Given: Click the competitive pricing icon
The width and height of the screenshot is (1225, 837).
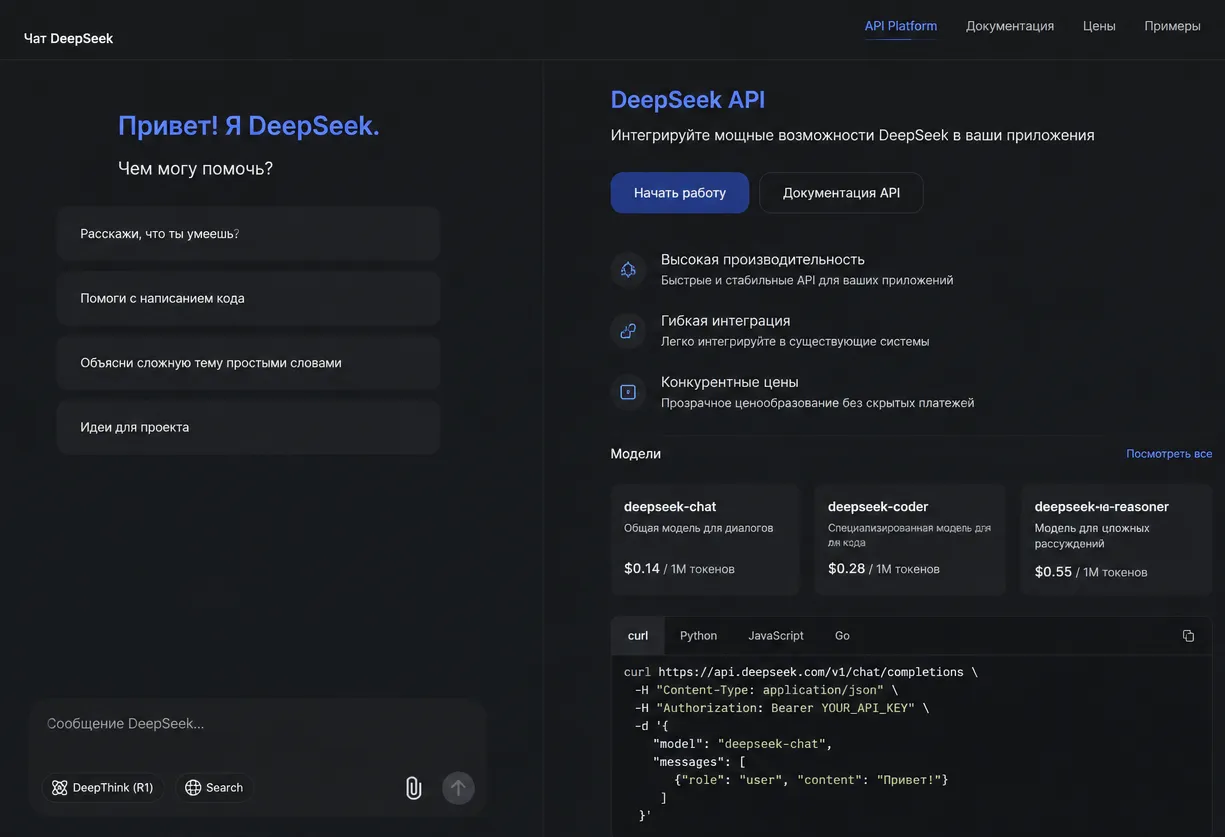Looking at the screenshot, I should [628, 392].
